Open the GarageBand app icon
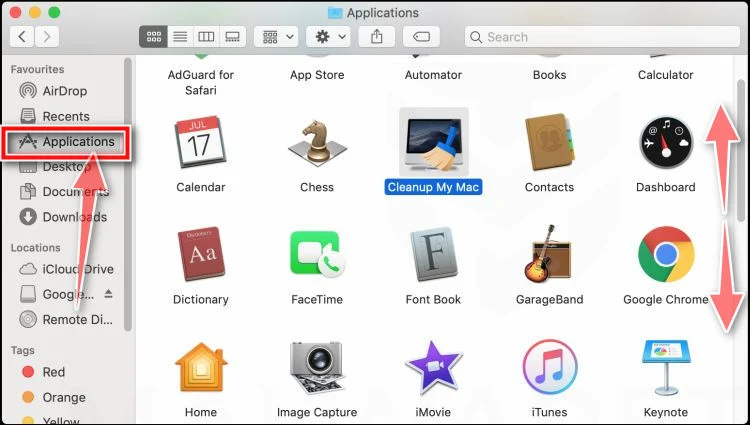The width and height of the screenshot is (750, 425). [548, 254]
